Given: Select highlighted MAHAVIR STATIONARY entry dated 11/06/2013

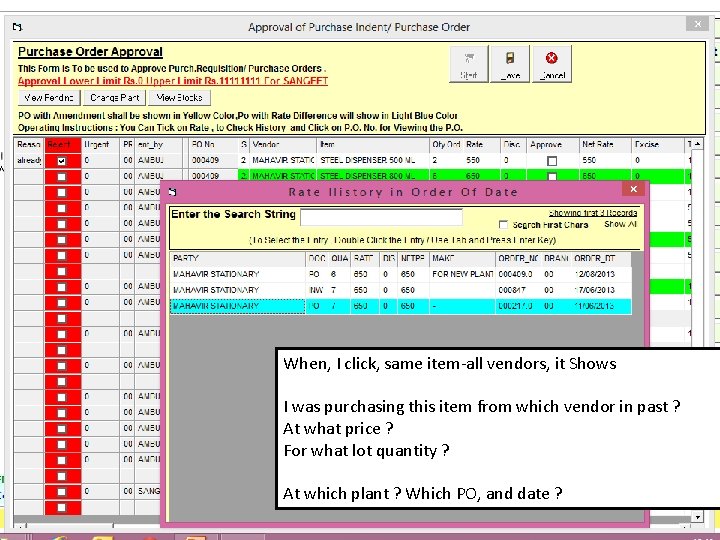Looking at the screenshot, I should 400,306.
